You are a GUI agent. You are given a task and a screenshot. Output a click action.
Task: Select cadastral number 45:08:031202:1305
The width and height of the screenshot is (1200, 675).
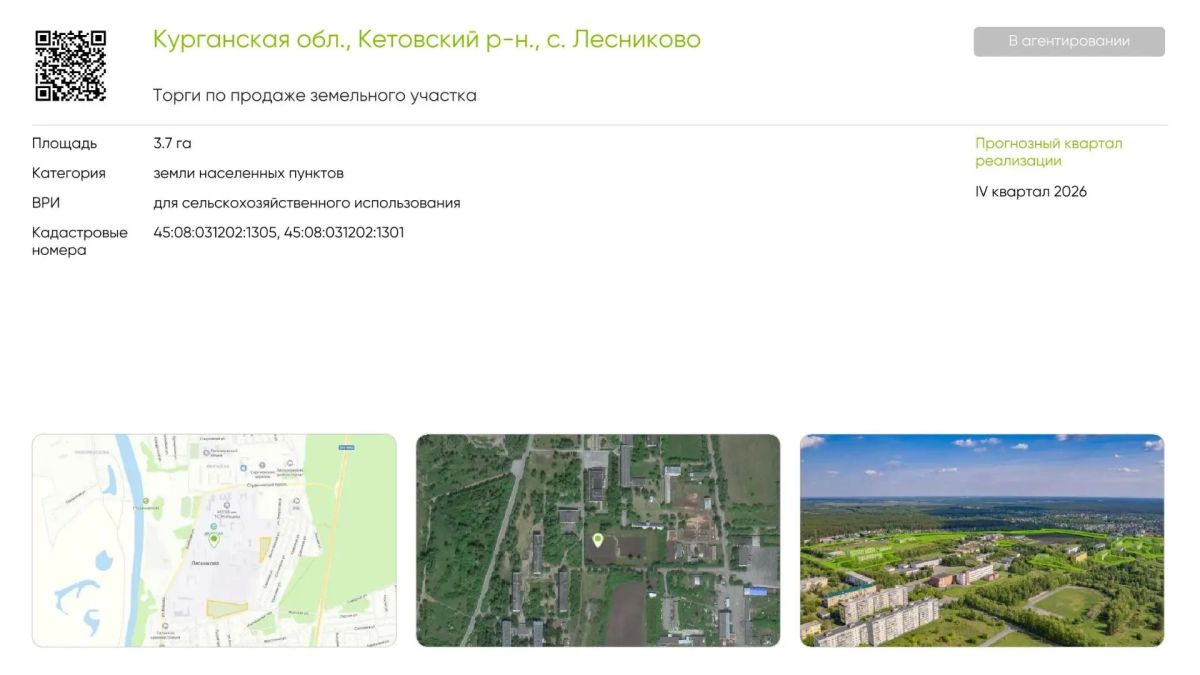214,233
